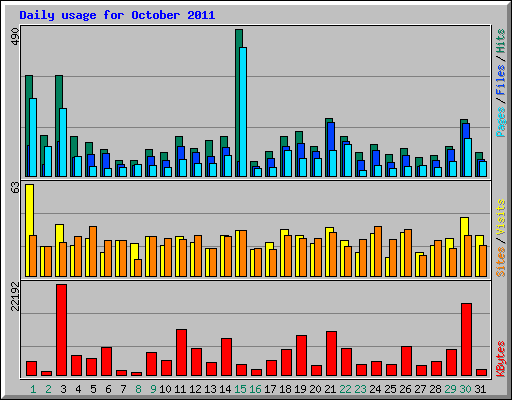Image resolution: width=512 pixels, height=400 pixels.
Task: Click day 30 on the x-axis
Action: click(x=465, y=389)
